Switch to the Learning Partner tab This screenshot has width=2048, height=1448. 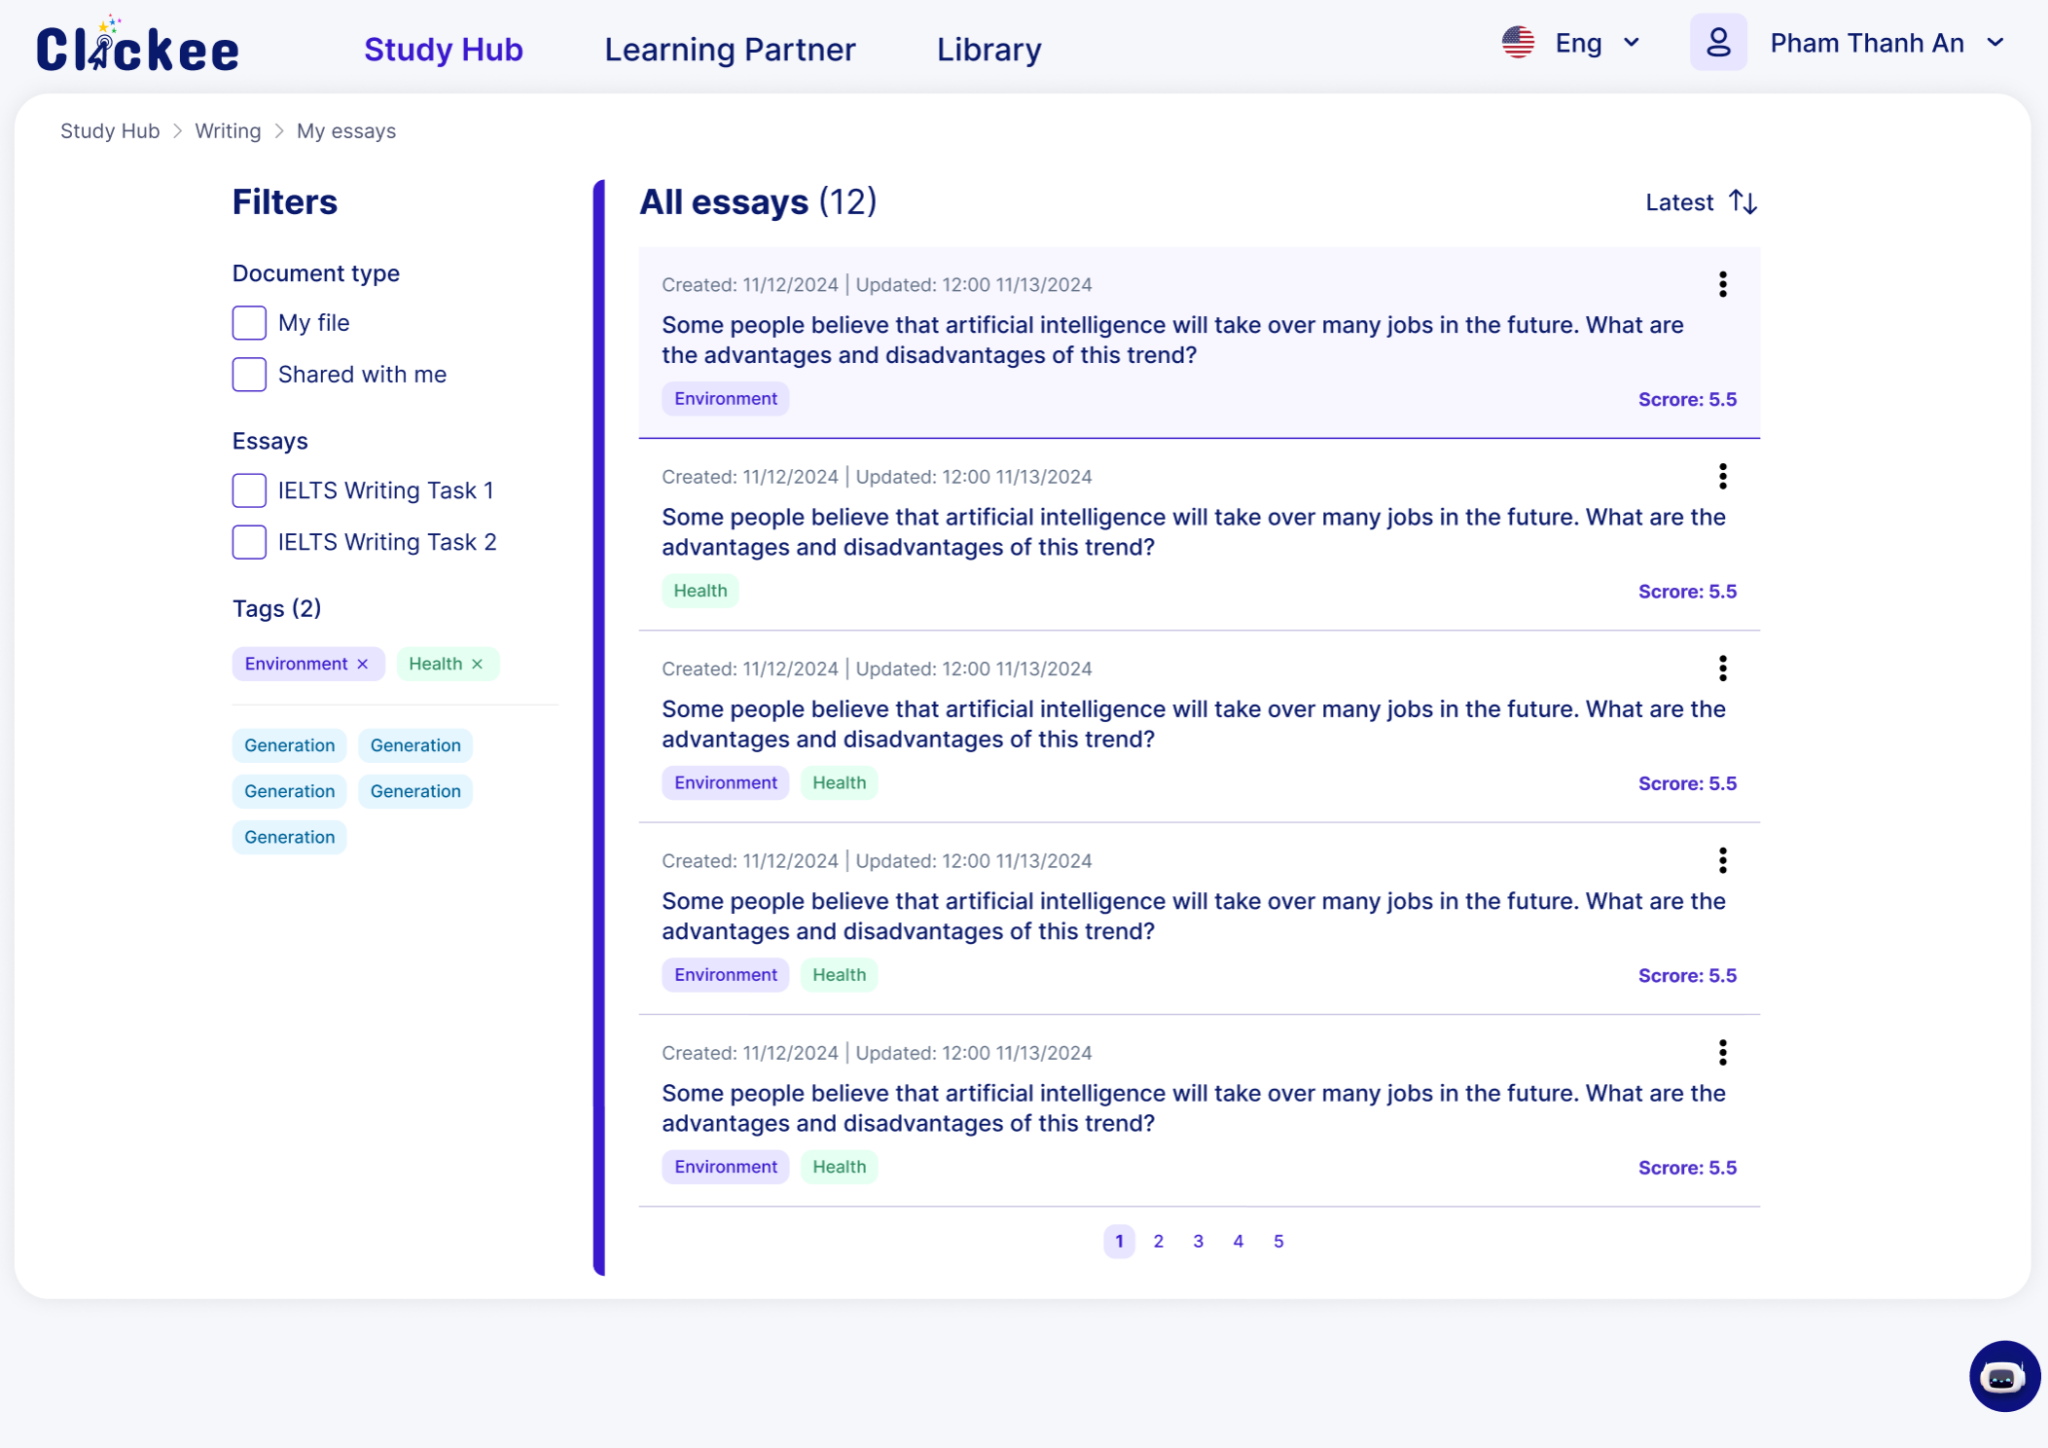pos(730,49)
